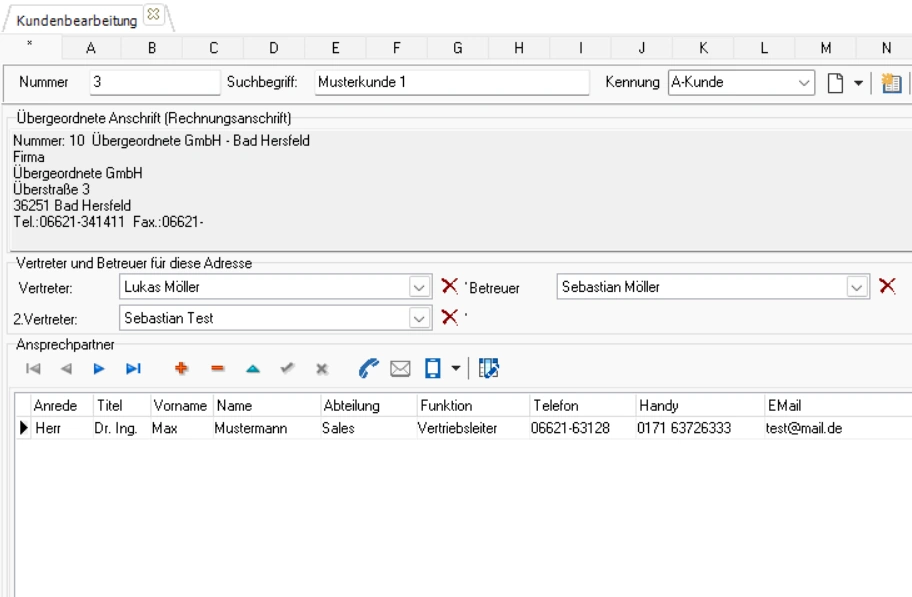This screenshot has width=912, height=597.
Task: Filter customers by letter G
Action: tap(458, 48)
